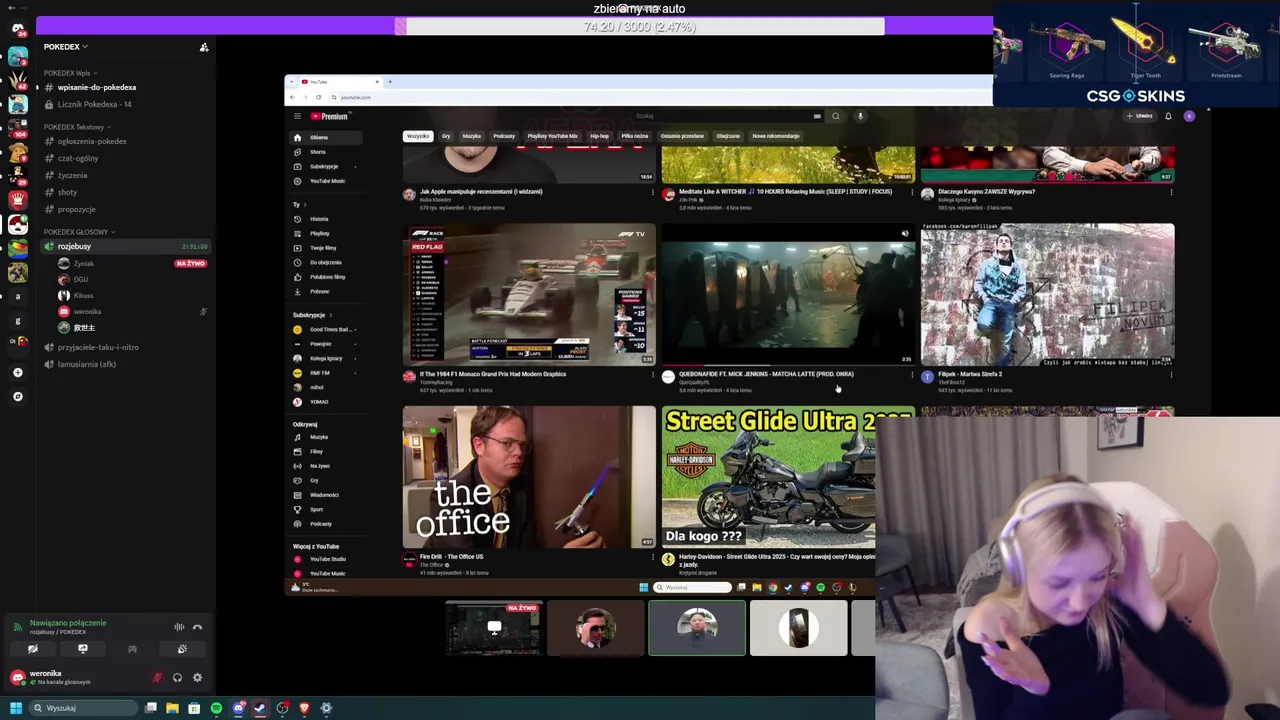Image resolution: width=1280 pixels, height=720 pixels.
Task: Select the Wszystko filter chip
Action: 418,136
